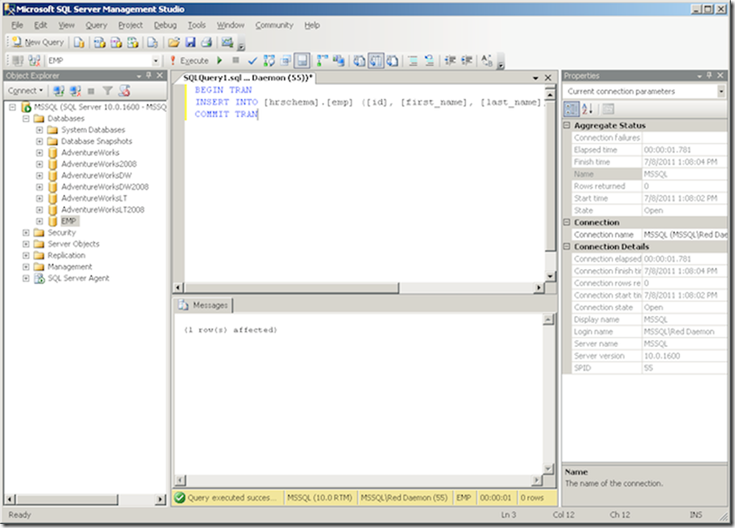Image resolution: width=735 pixels, height=528 pixels.
Task: Toggle Alphabetical sort in Properties
Action: 587,109
